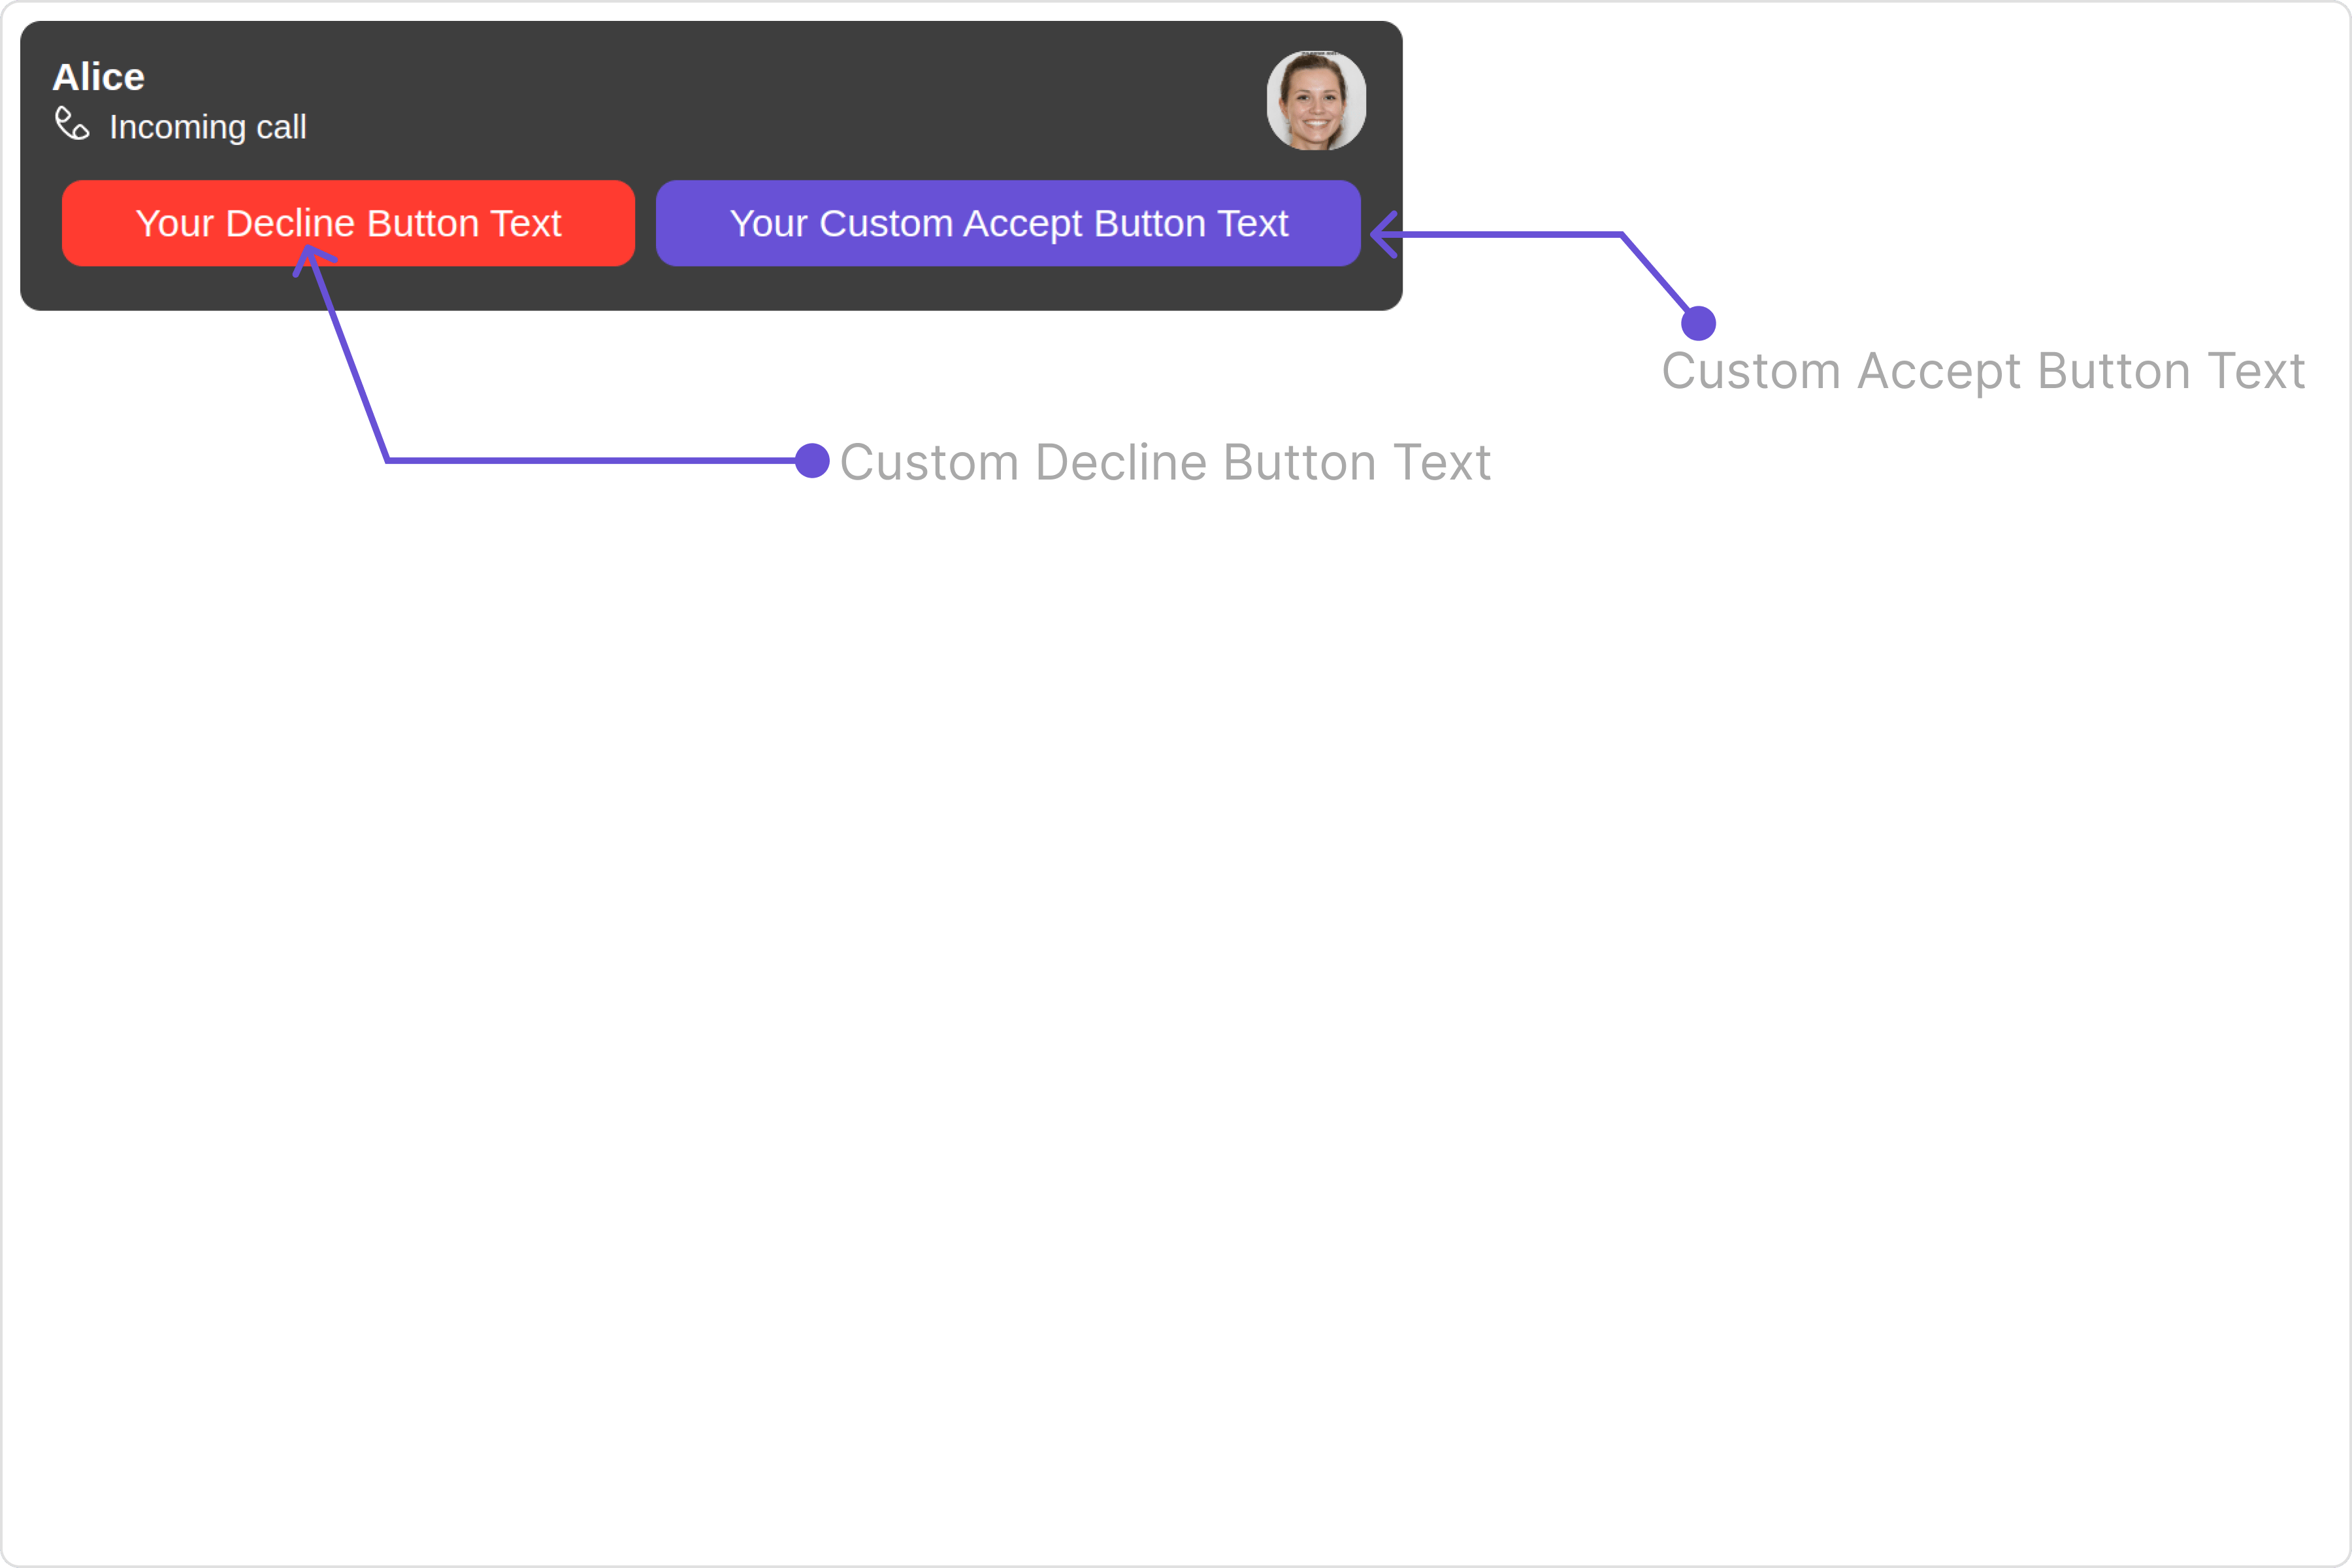
Task: Click the incoming call phone icon
Action: tap(72, 124)
